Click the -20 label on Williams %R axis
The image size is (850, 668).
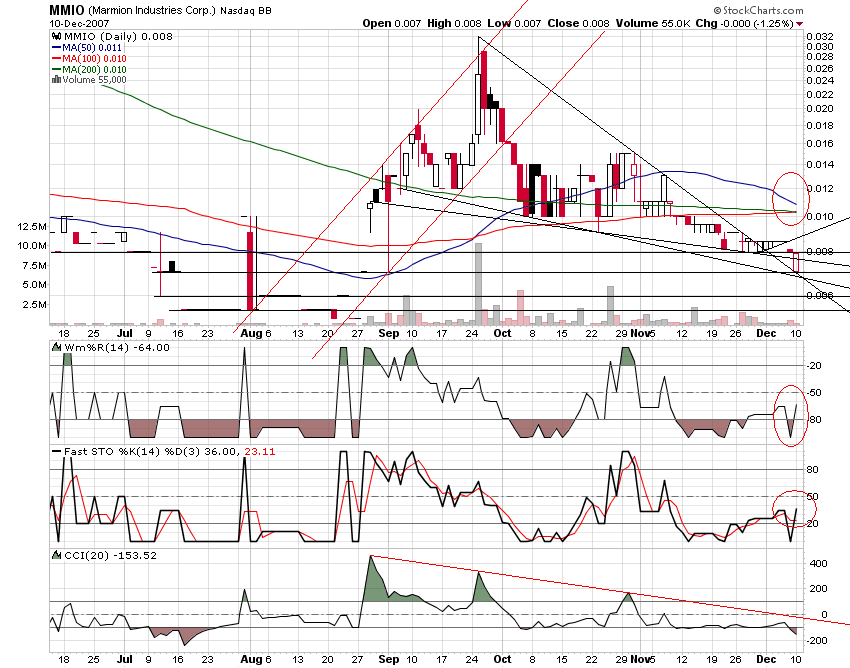[814, 365]
